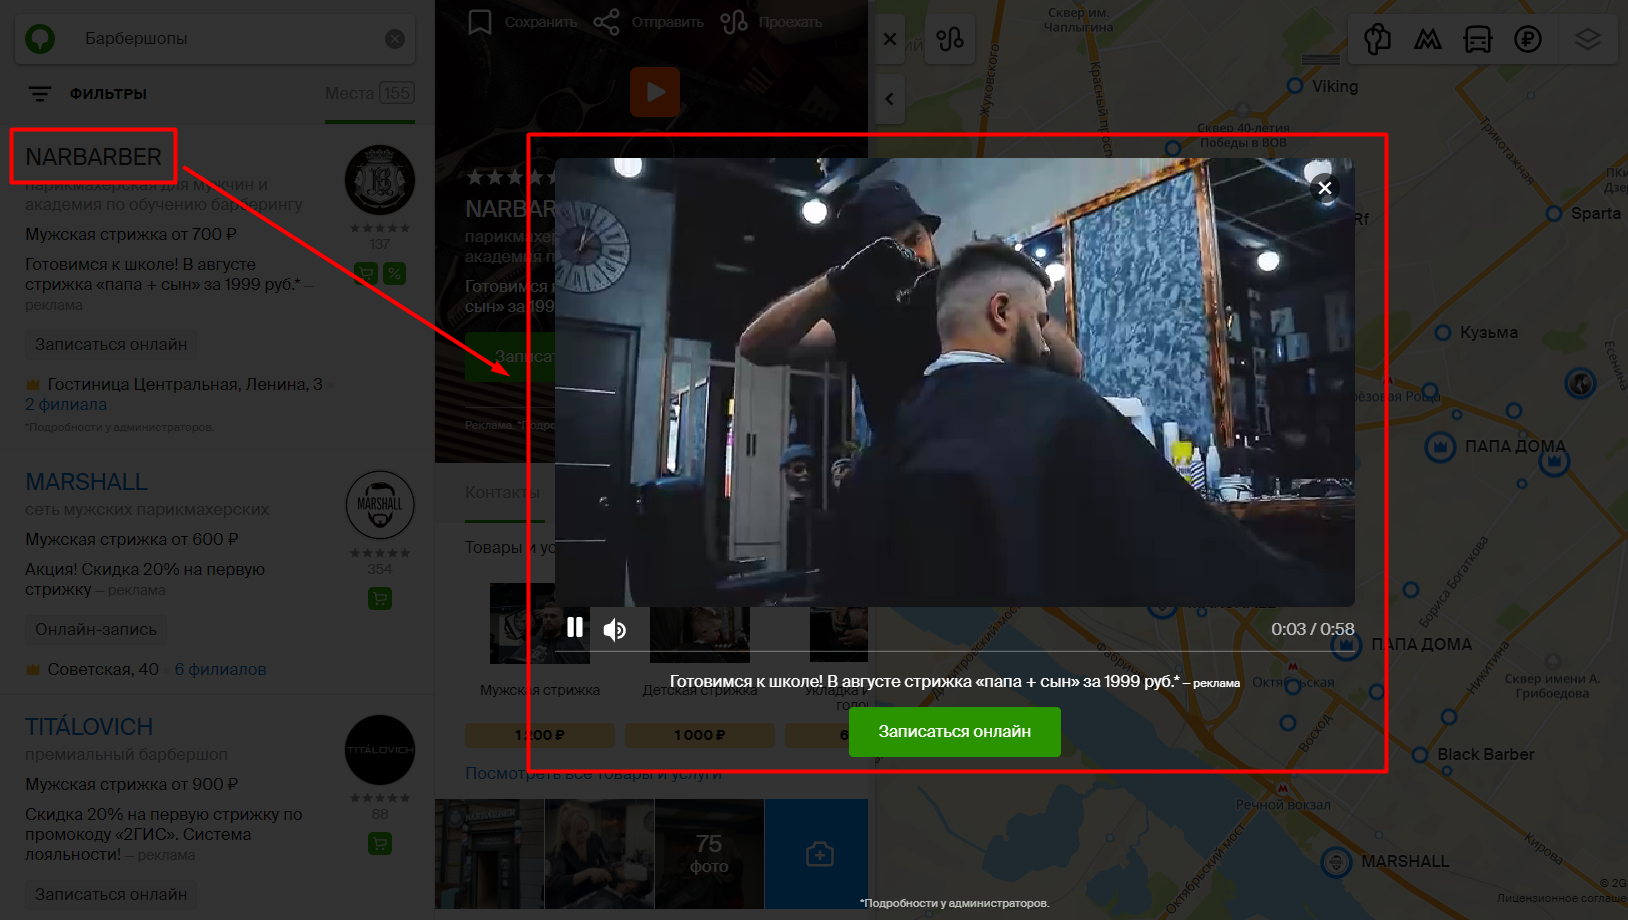Open NARBARBER cart icon
Screen dimensions: 1628x920
(366, 273)
